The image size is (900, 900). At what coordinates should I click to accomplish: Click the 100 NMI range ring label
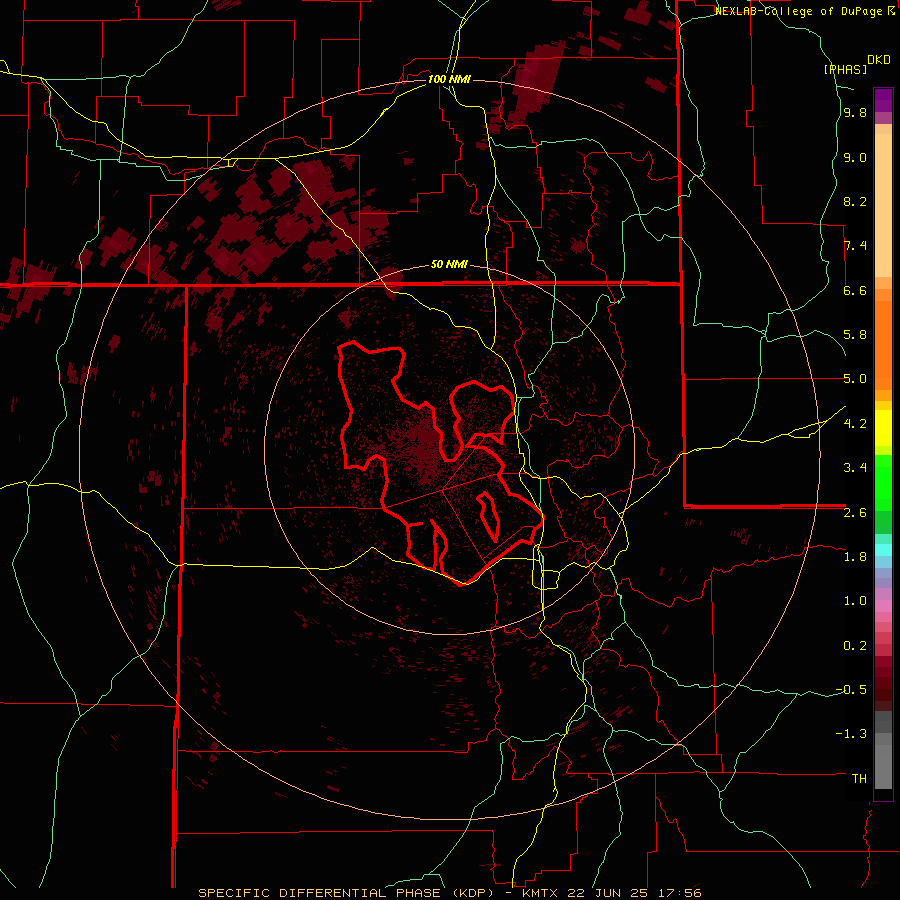(449, 79)
